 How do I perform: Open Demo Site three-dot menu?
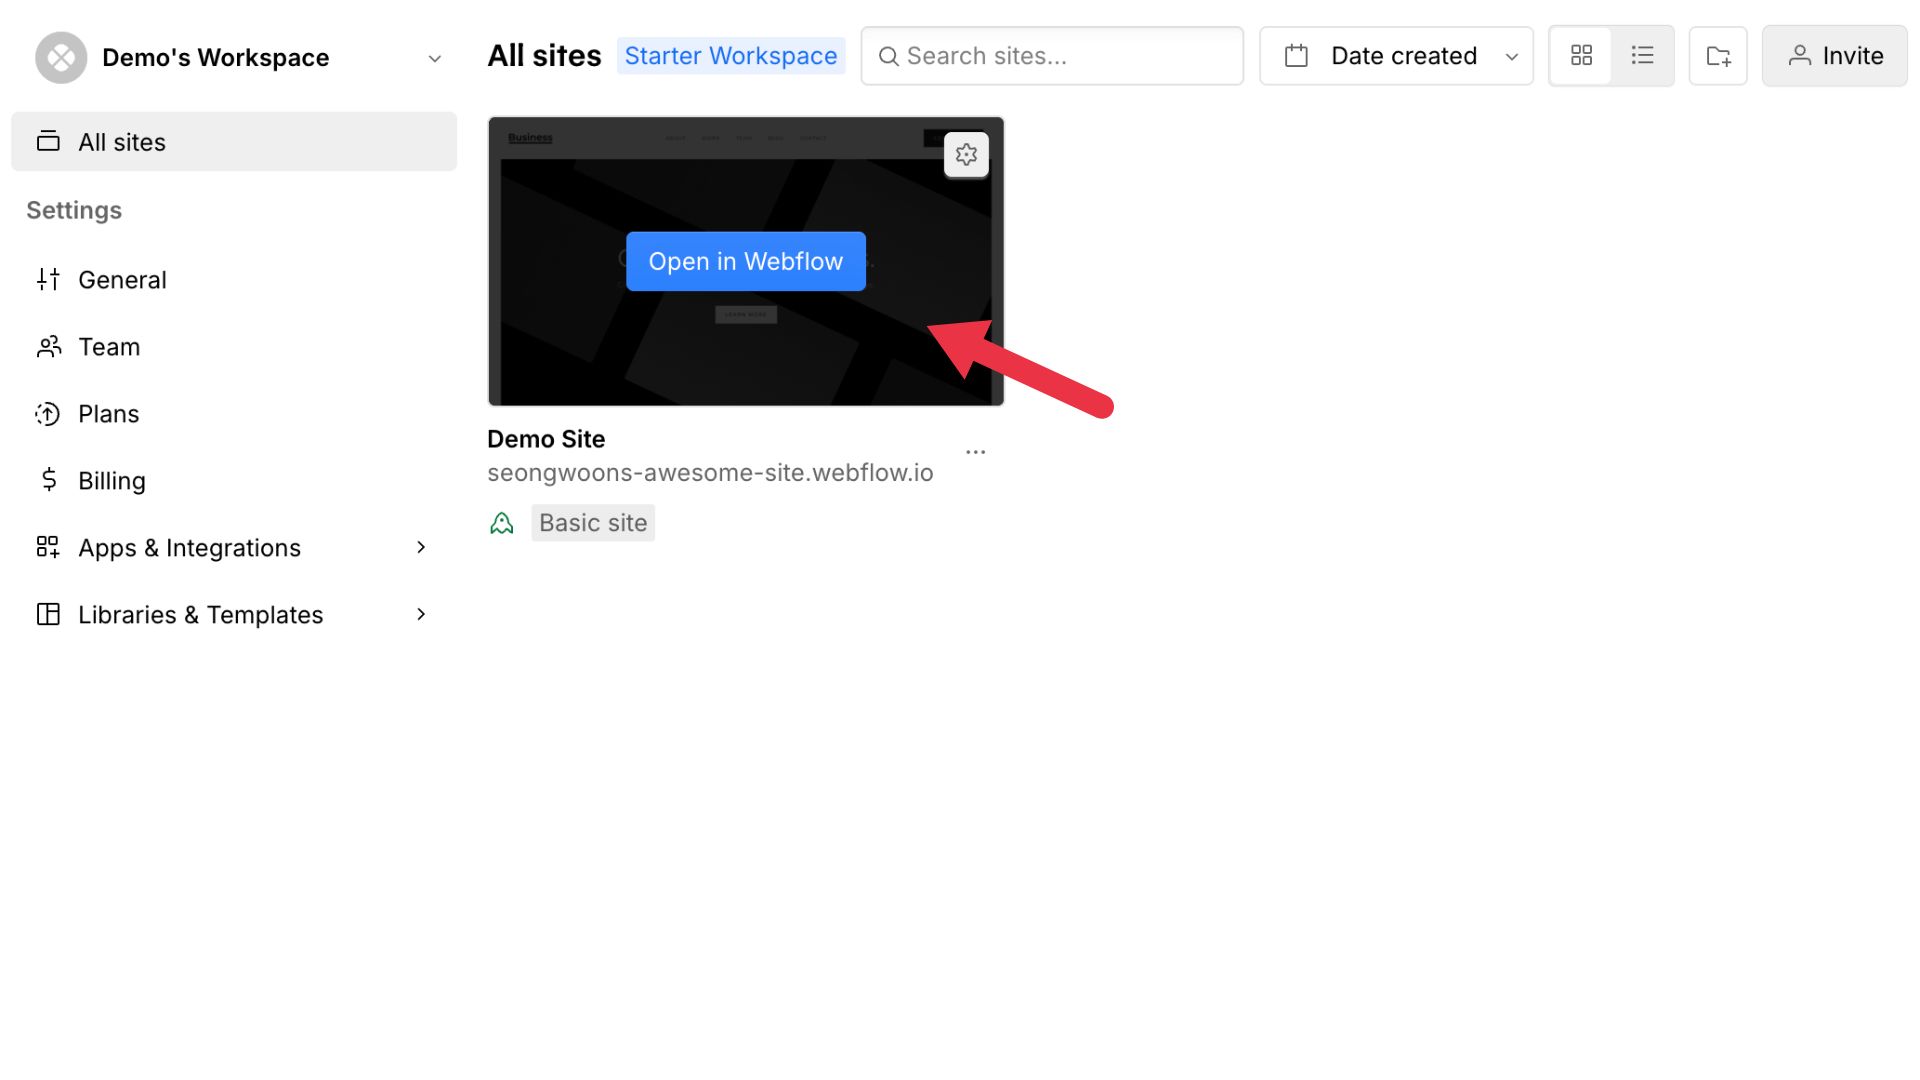point(976,452)
